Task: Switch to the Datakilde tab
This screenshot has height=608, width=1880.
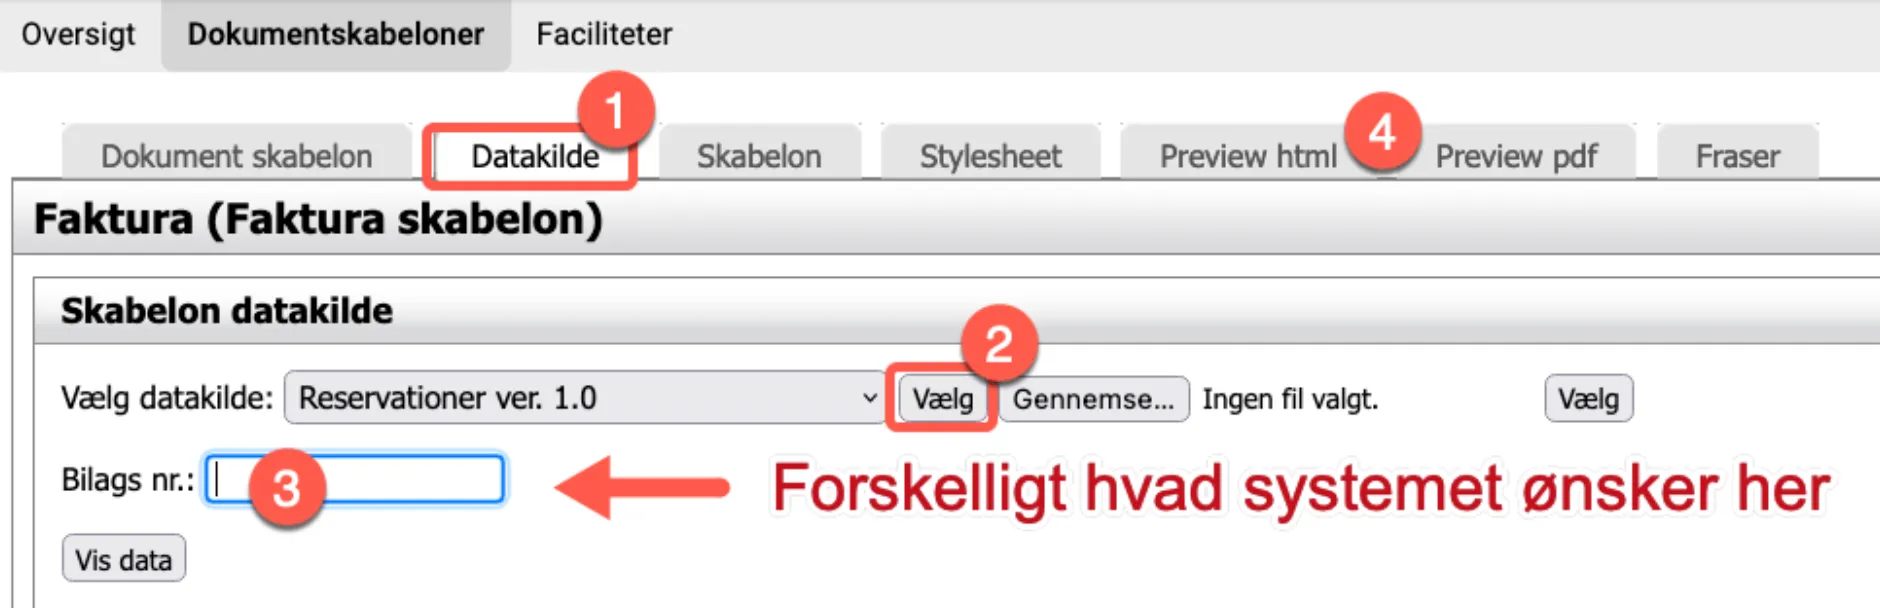Action: [533, 156]
